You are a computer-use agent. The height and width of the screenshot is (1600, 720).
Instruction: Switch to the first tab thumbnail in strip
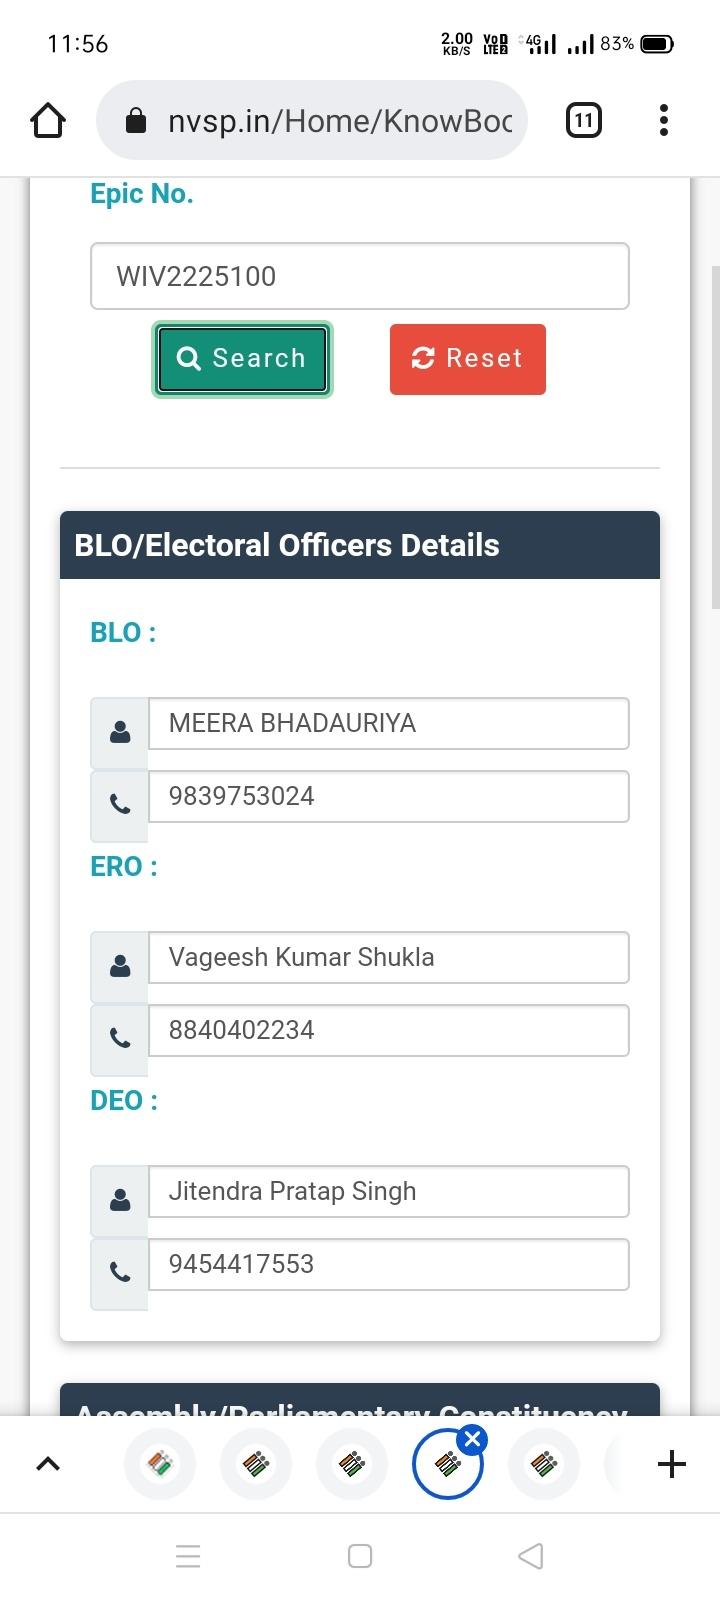click(160, 1464)
